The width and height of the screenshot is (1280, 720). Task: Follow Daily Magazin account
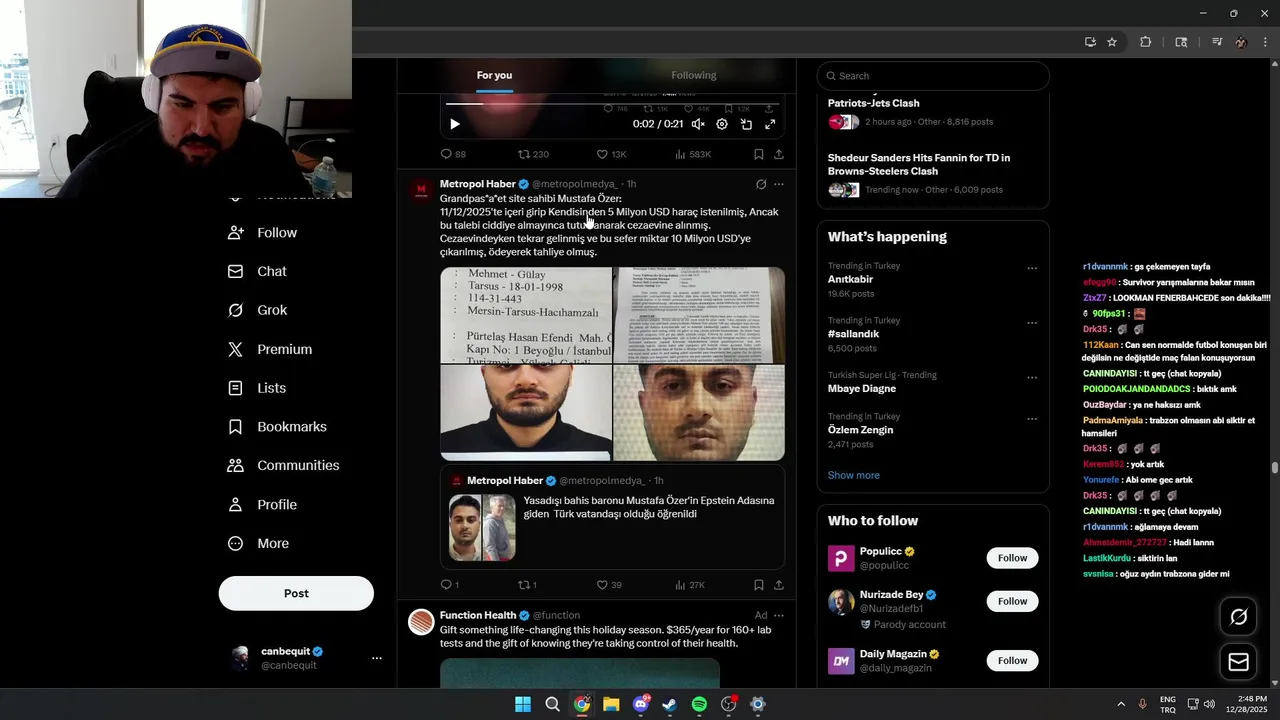(1012, 660)
